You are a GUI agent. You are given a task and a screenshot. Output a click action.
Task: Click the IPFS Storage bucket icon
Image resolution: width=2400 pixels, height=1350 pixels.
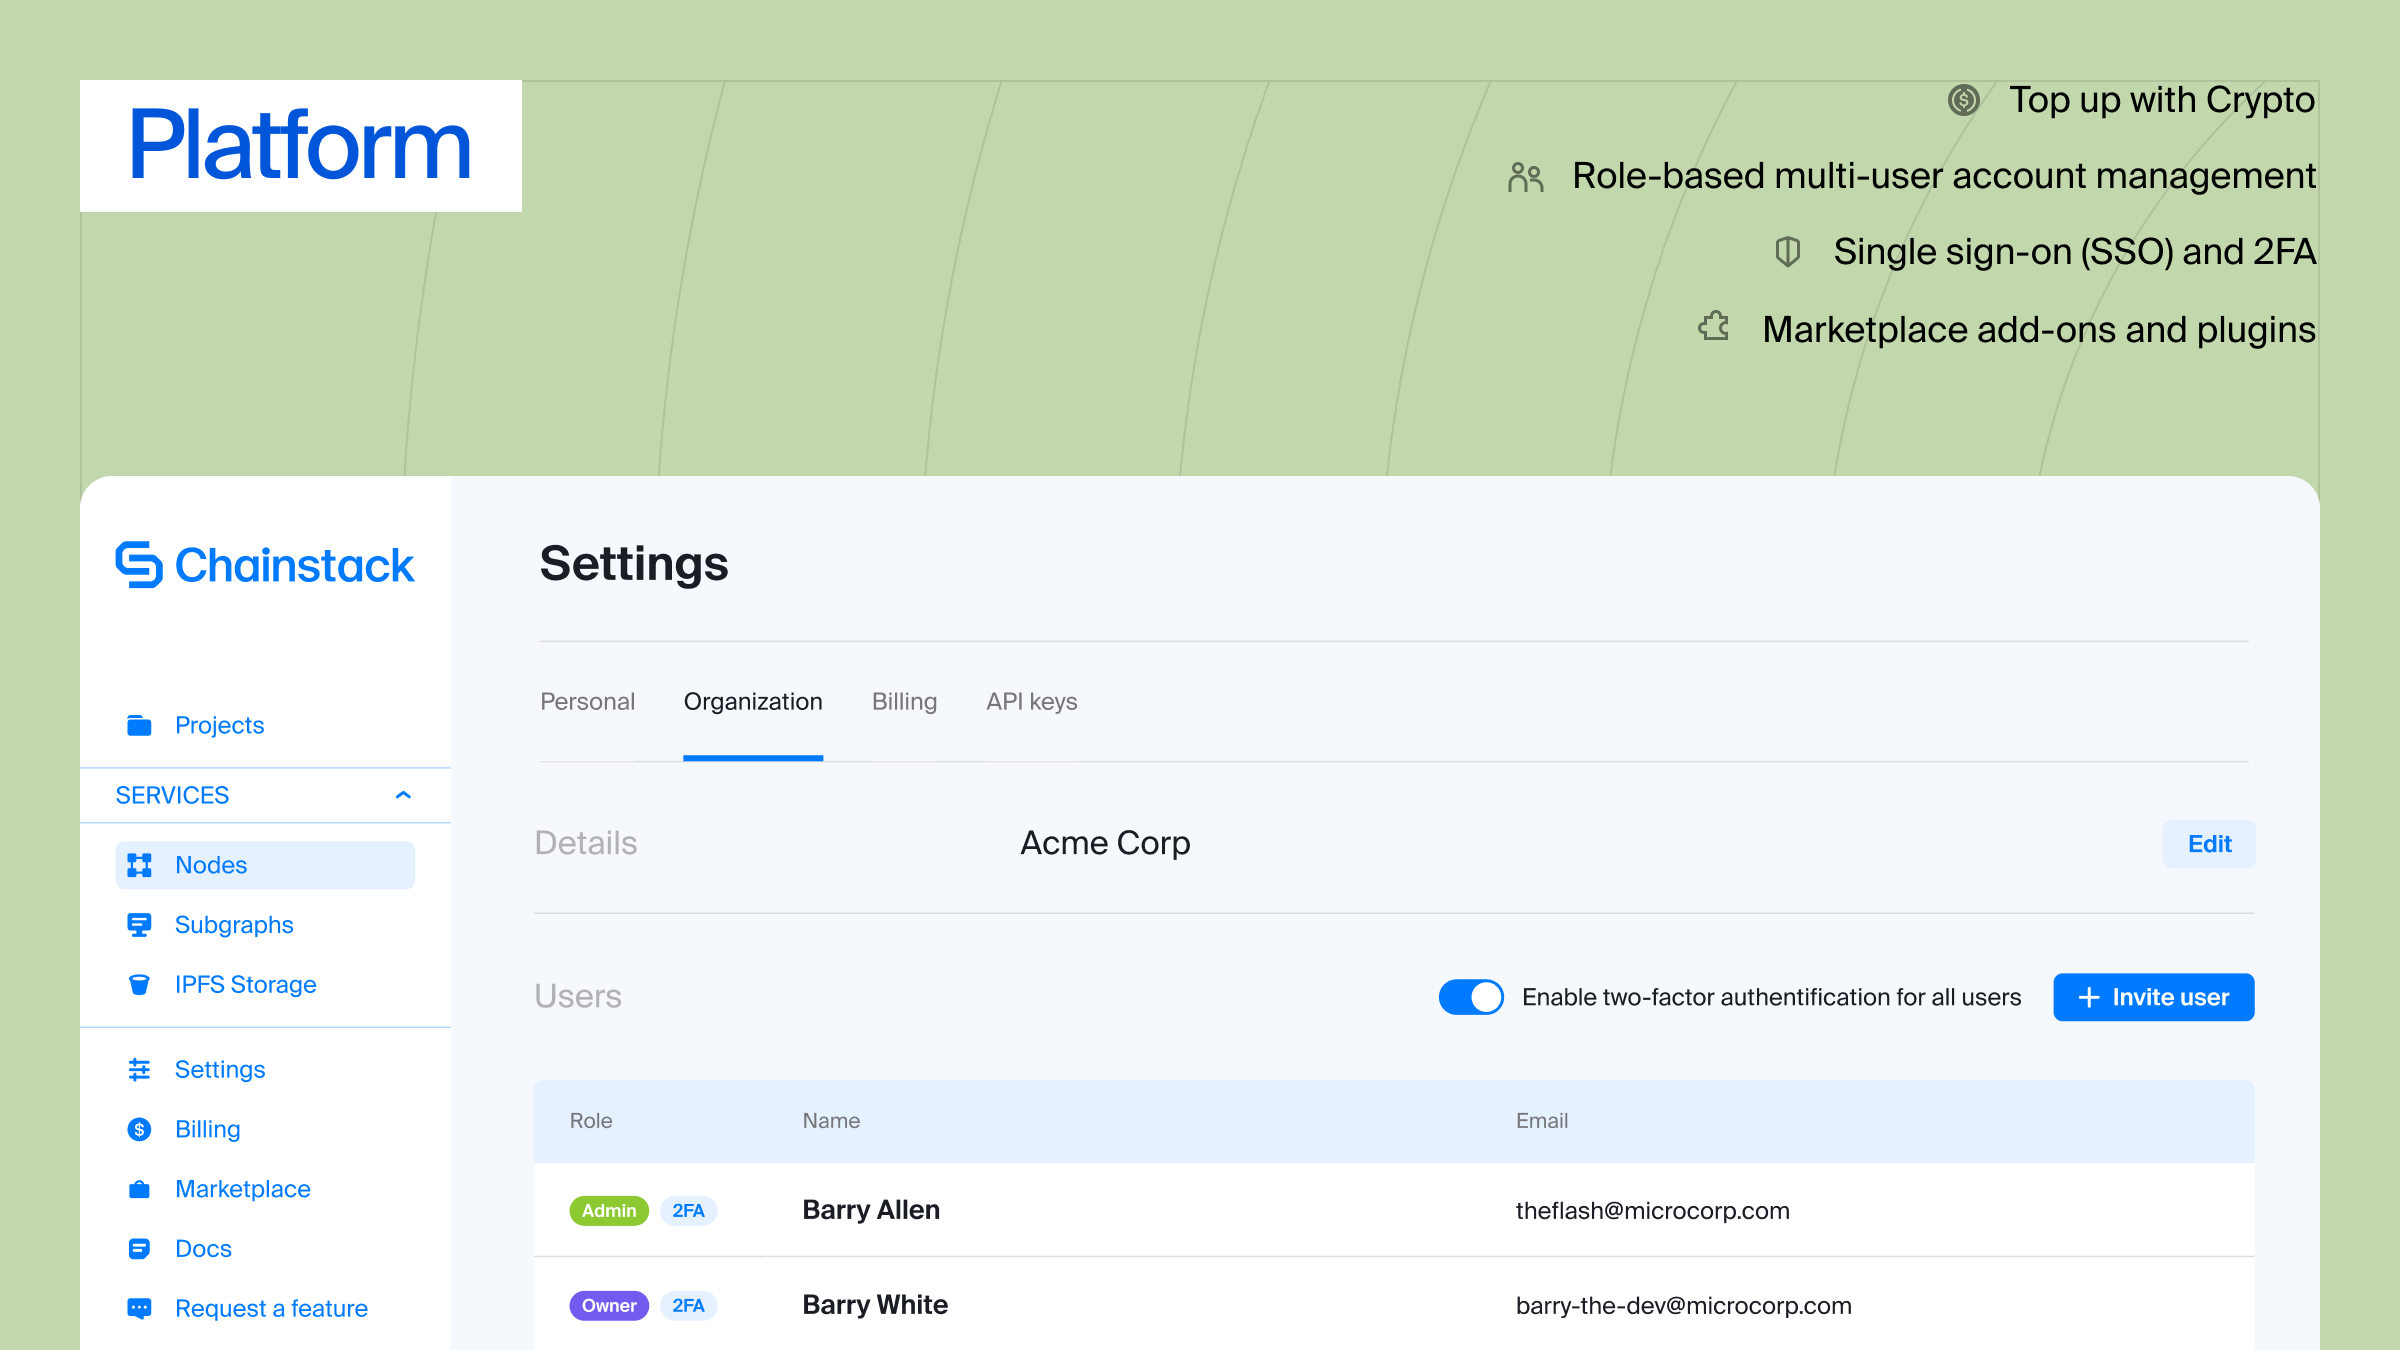coord(139,985)
